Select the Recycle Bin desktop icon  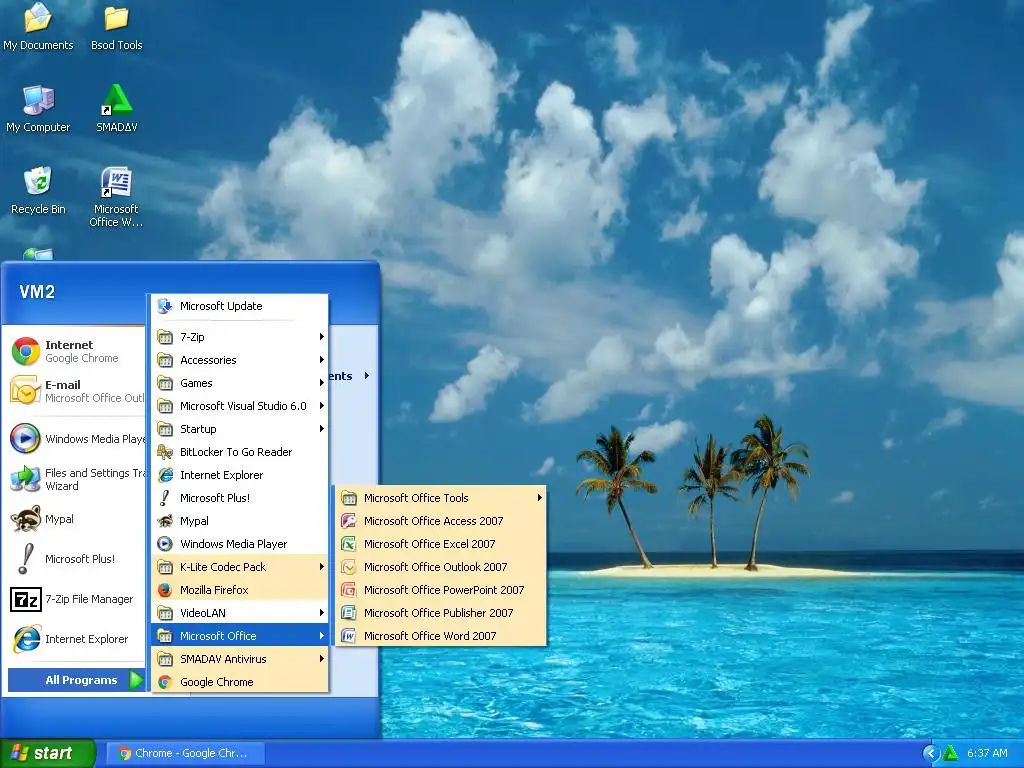click(38, 182)
